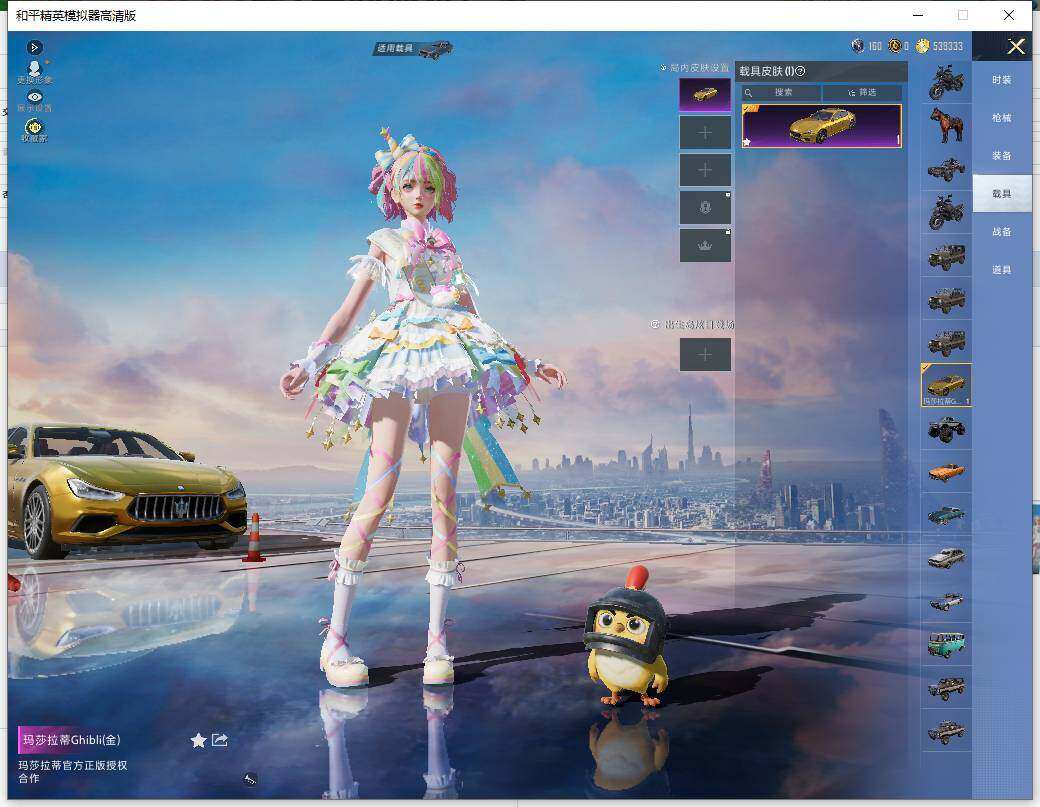Select the teal convertible car vehicle
Image resolution: width=1040 pixels, height=807 pixels.
[x=946, y=515]
